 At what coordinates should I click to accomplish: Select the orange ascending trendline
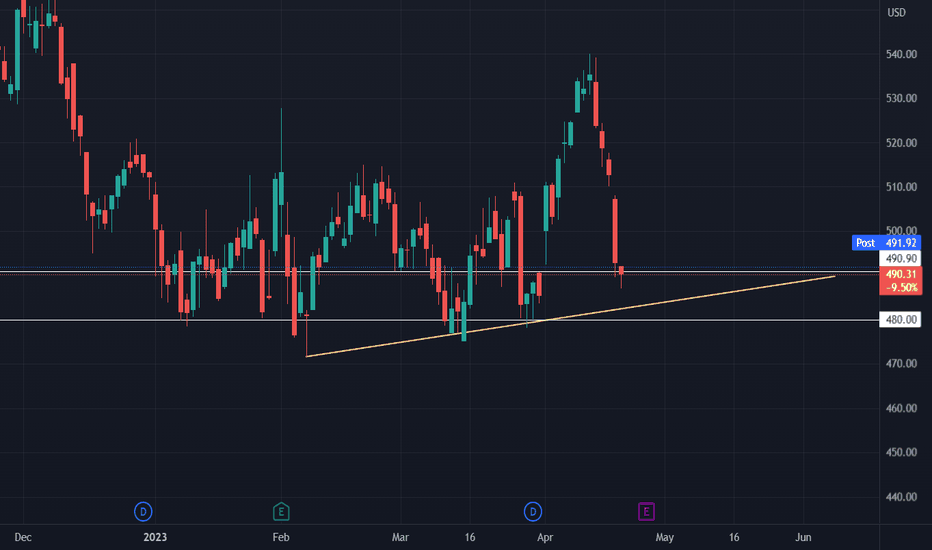click(571, 316)
